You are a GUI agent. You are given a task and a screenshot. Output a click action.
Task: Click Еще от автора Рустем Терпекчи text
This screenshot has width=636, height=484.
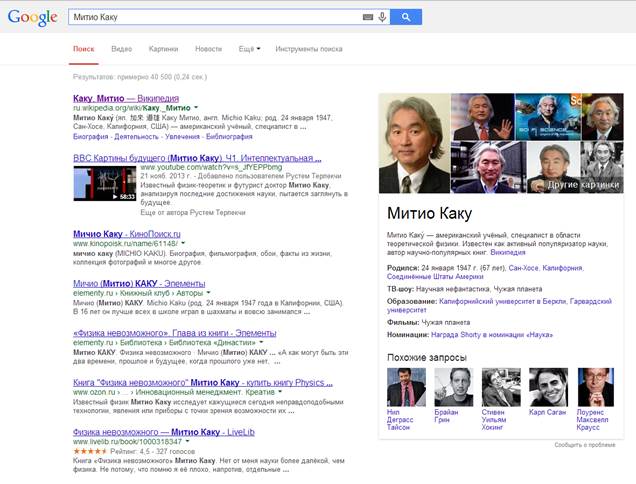coord(193,213)
